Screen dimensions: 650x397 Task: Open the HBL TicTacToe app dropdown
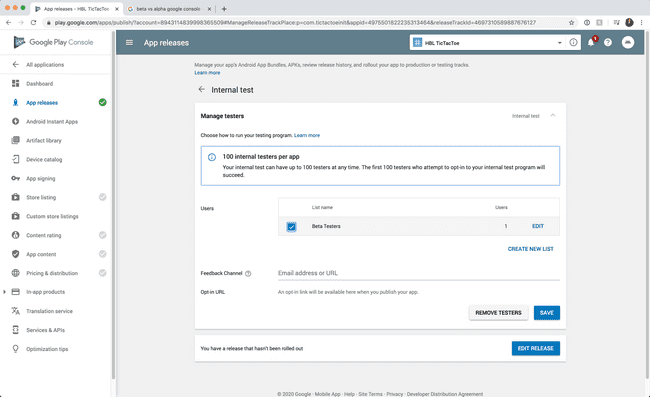pos(487,42)
